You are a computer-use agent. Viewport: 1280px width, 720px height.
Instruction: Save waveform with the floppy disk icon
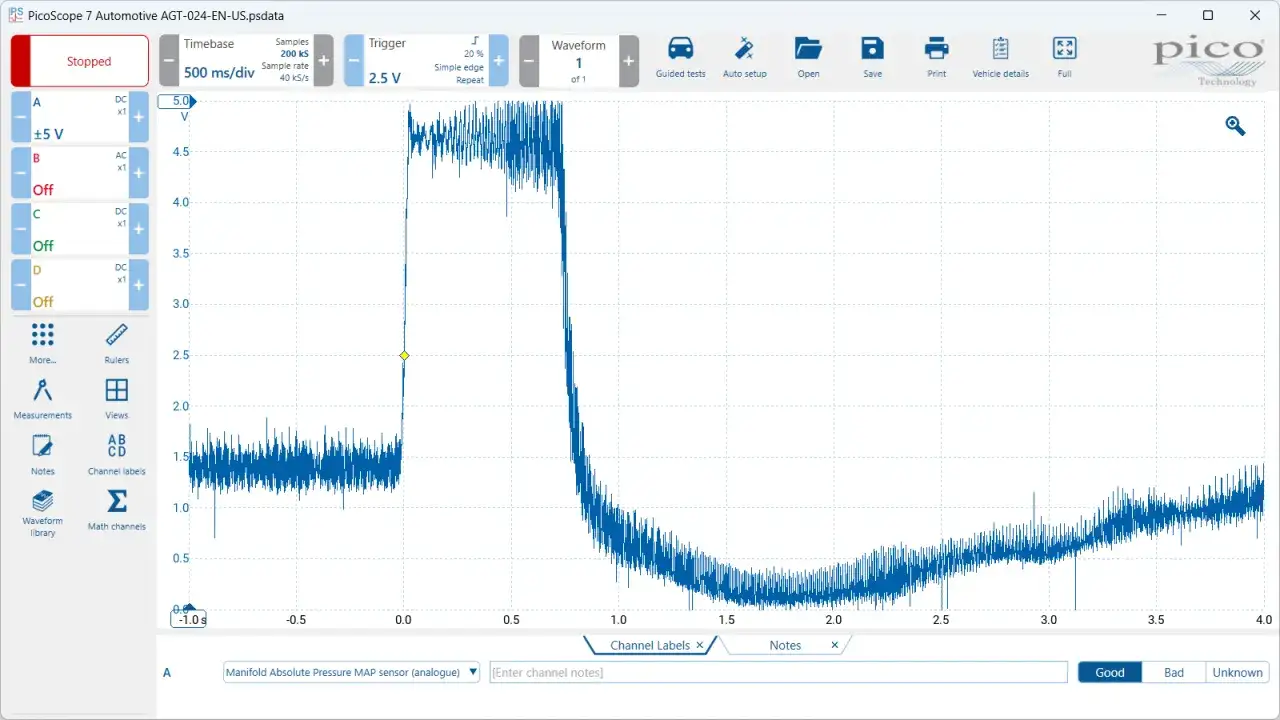(x=872, y=48)
